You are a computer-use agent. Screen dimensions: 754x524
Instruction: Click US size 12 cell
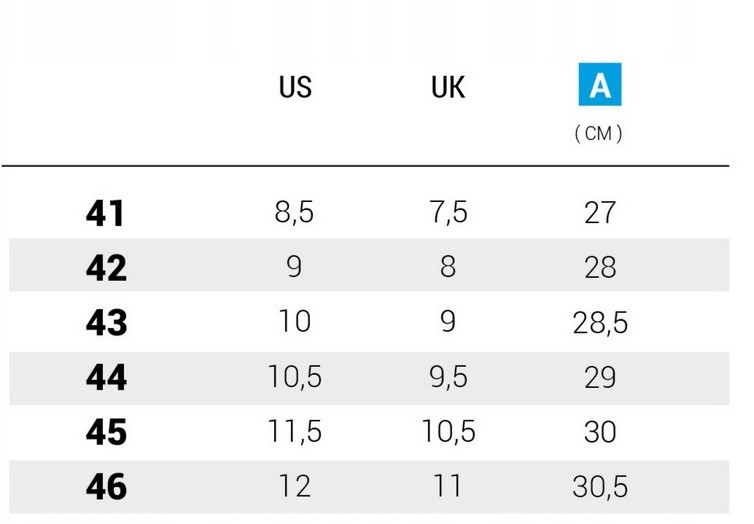pos(294,487)
